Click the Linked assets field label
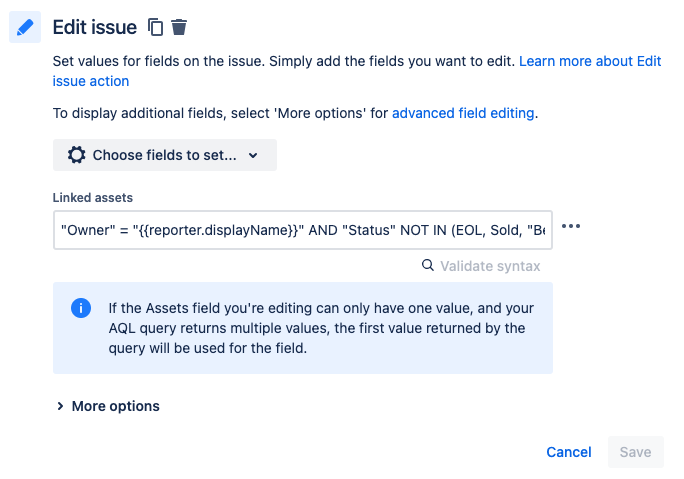This screenshot has height=479, width=684. coord(92,198)
